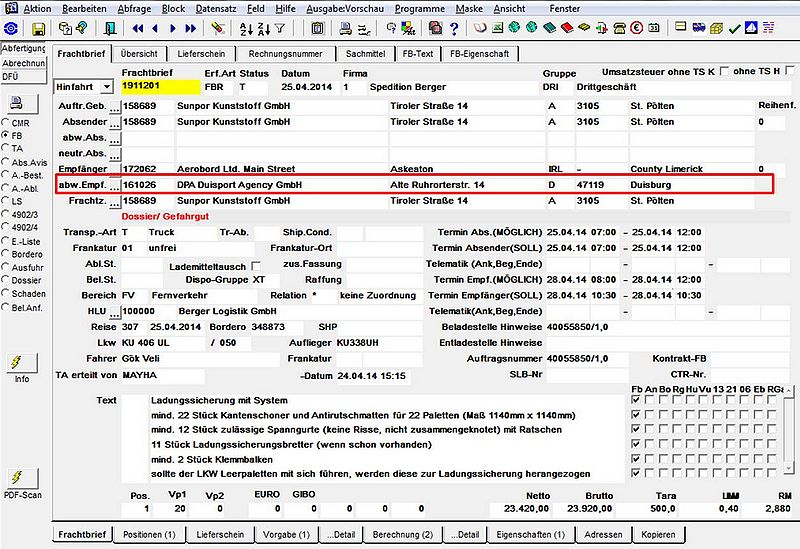Open the Absender lookup '...' button

(x=115, y=122)
